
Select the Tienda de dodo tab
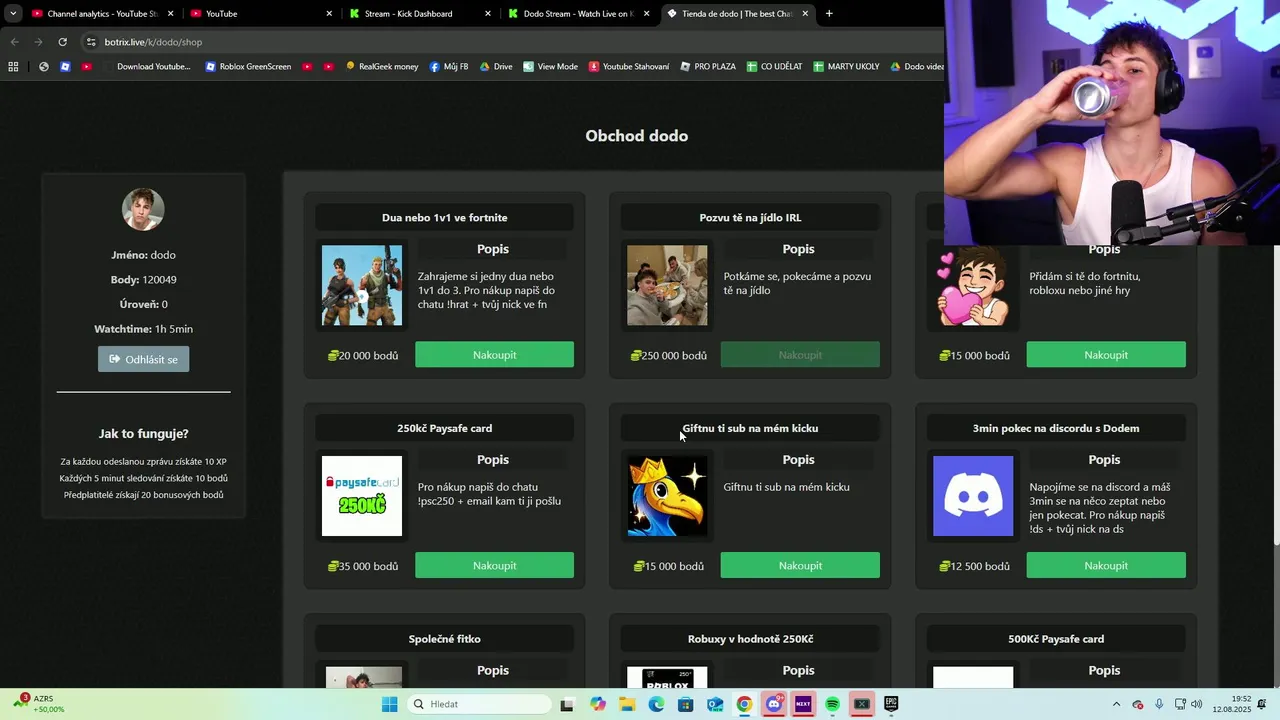point(737,14)
